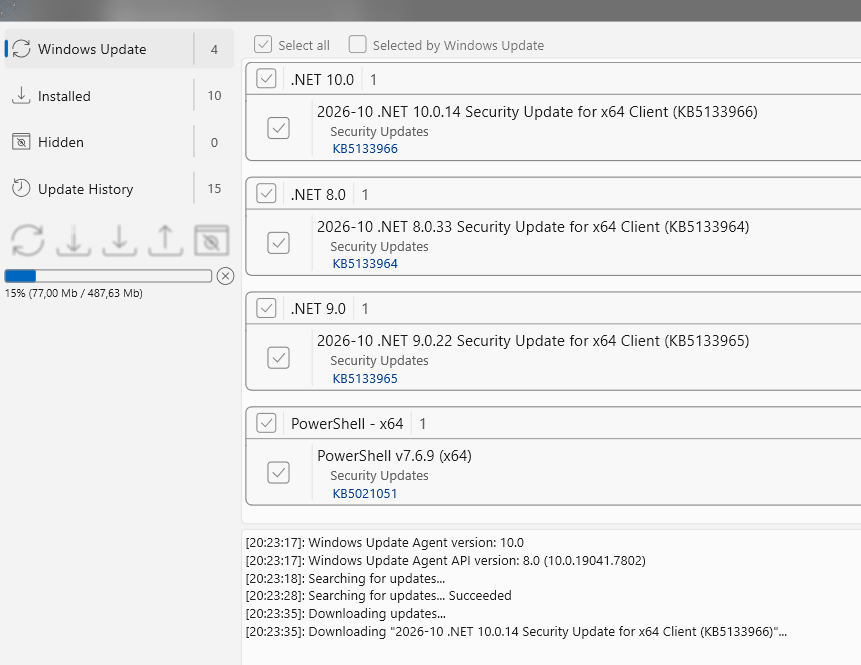861x665 pixels.
Task: Click the download icon with dashed arrow shaft
Action: coord(74,241)
